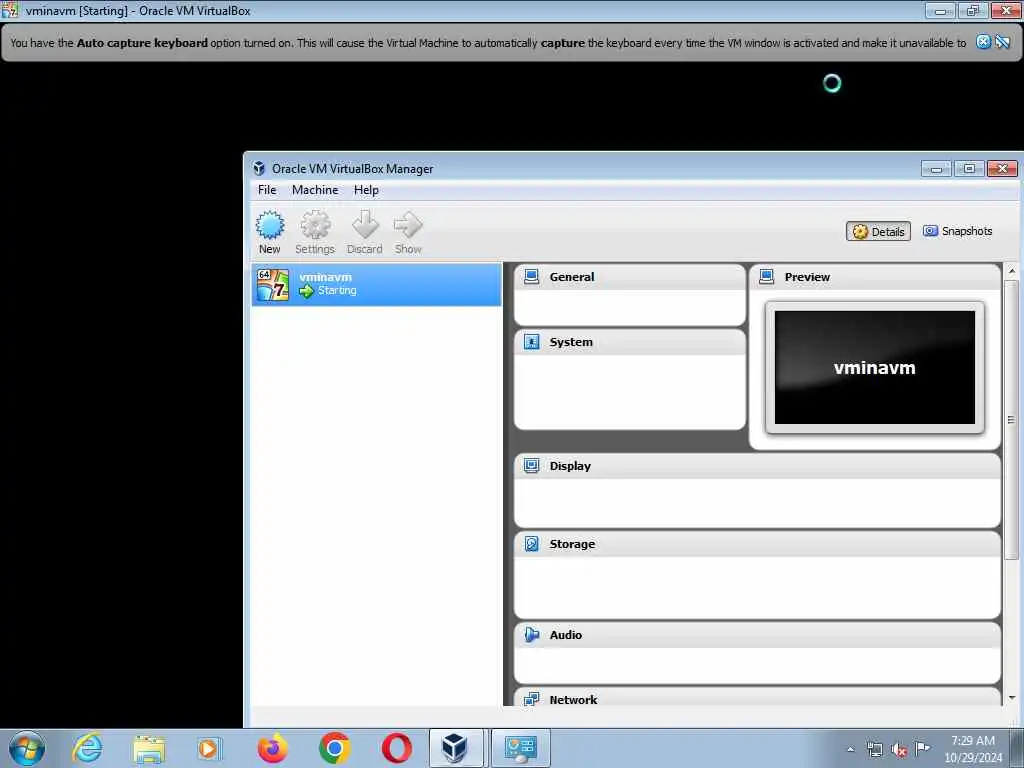The width and height of the screenshot is (1024, 768).
Task: Open Settings from the VirtualBox toolbar
Action: 315,232
